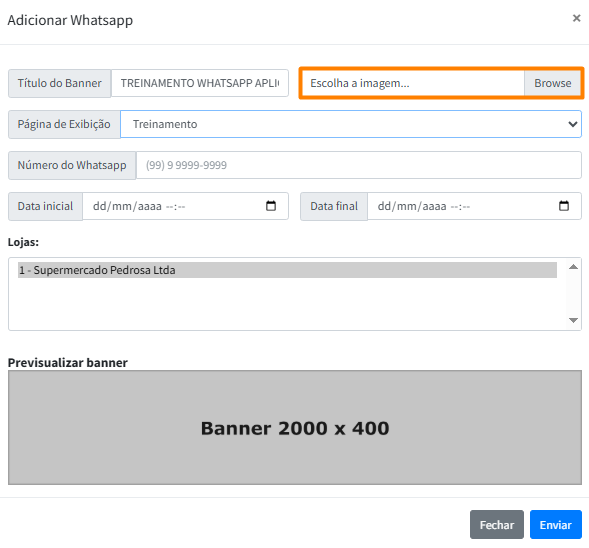Open the calendar picker for Data final
This screenshot has width=589, height=548.
click(x=563, y=206)
